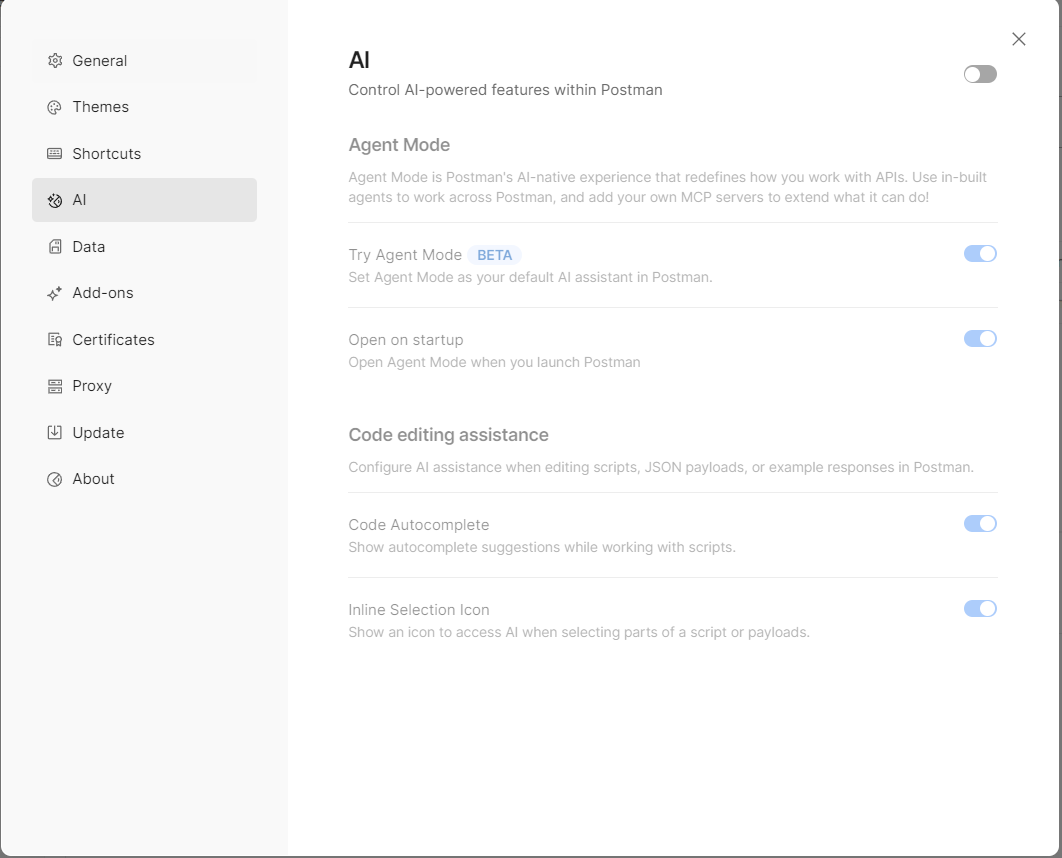The height and width of the screenshot is (858, 1062).
Task: Click the Data storage icon
Action: (x=55, y=246)
